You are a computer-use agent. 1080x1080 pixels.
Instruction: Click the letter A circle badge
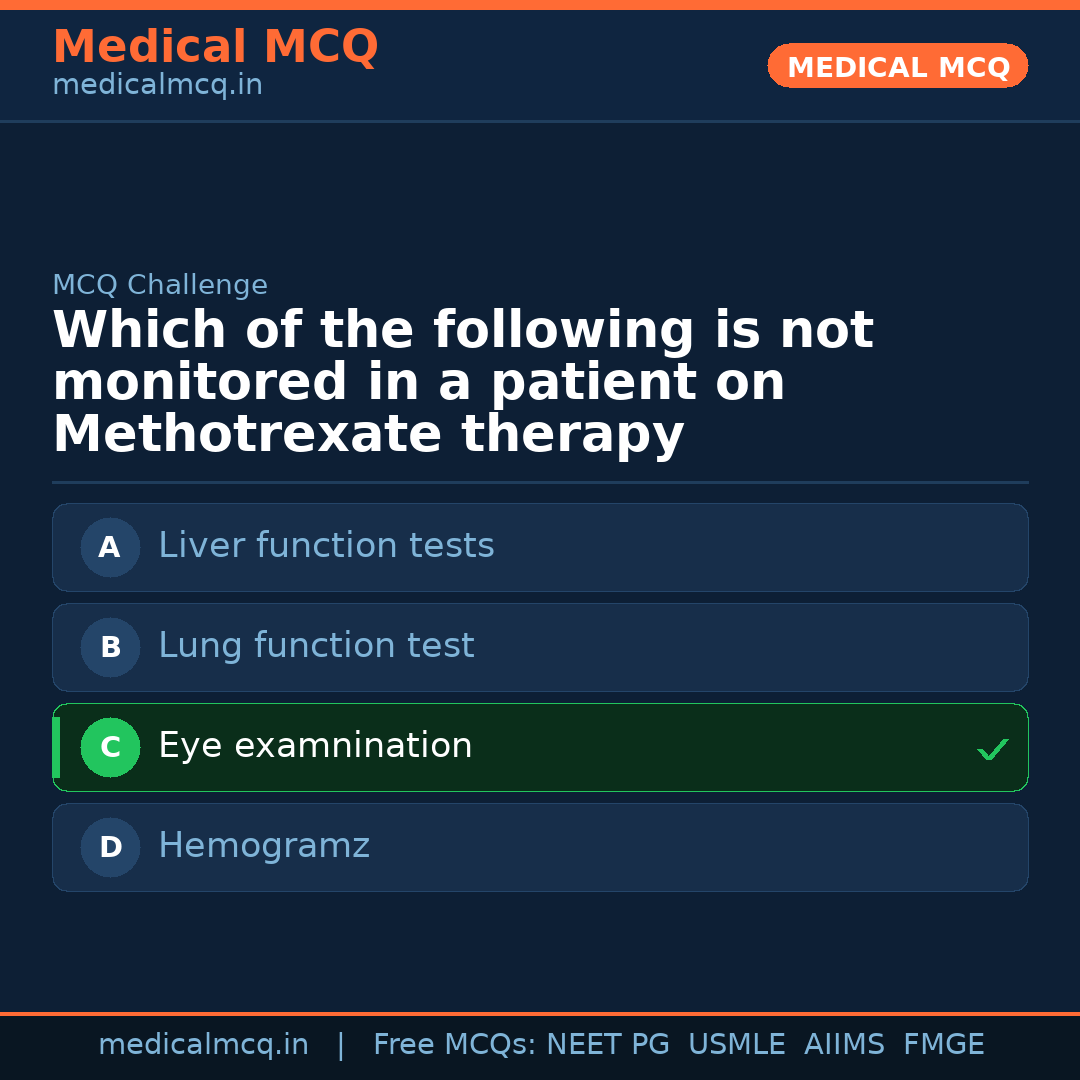(110, 547)
